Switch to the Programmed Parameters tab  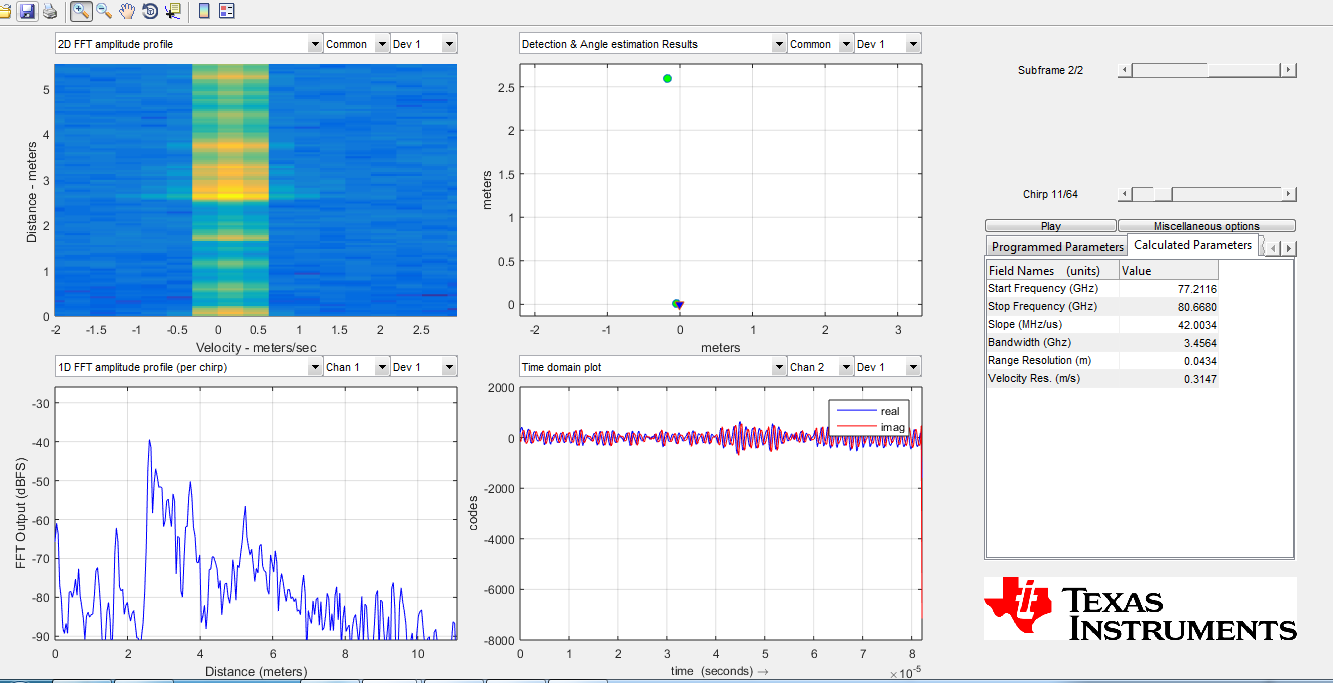click(1057, 247)
